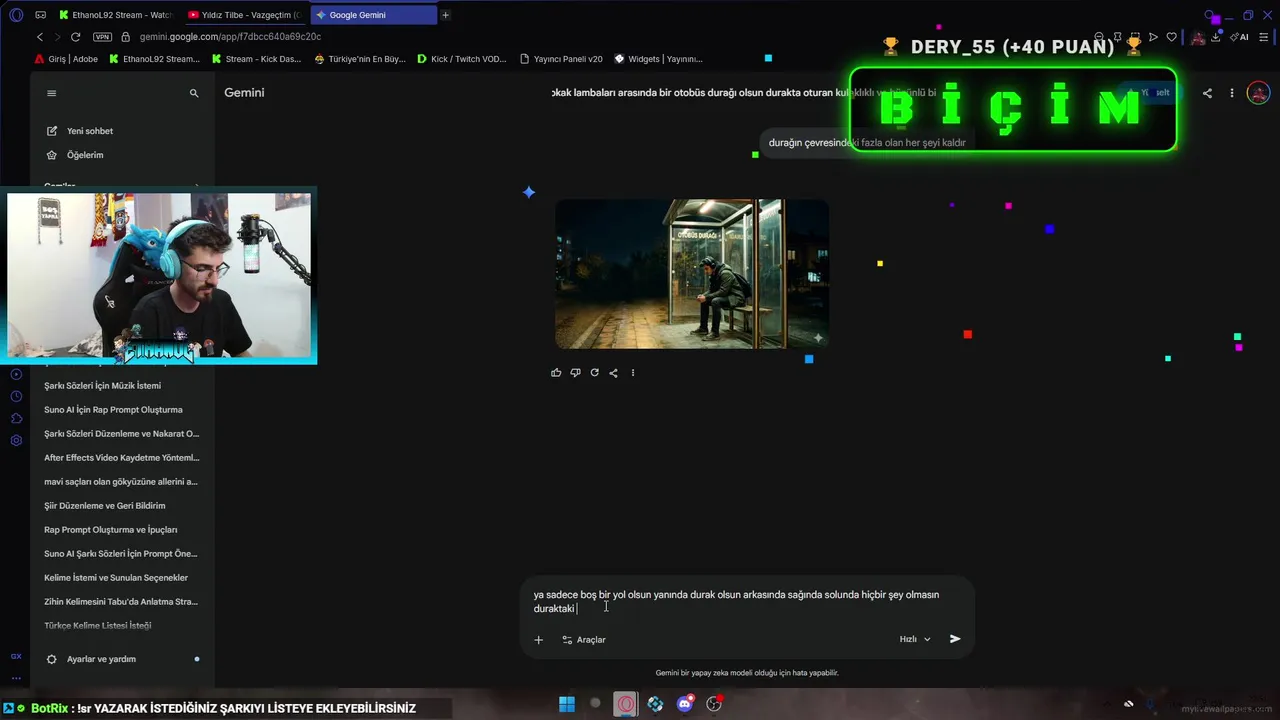Screen dimensions: 1280x720
Task: Open Türkiye'nin En Büy... bookmark
Action: tap(360, 59)
